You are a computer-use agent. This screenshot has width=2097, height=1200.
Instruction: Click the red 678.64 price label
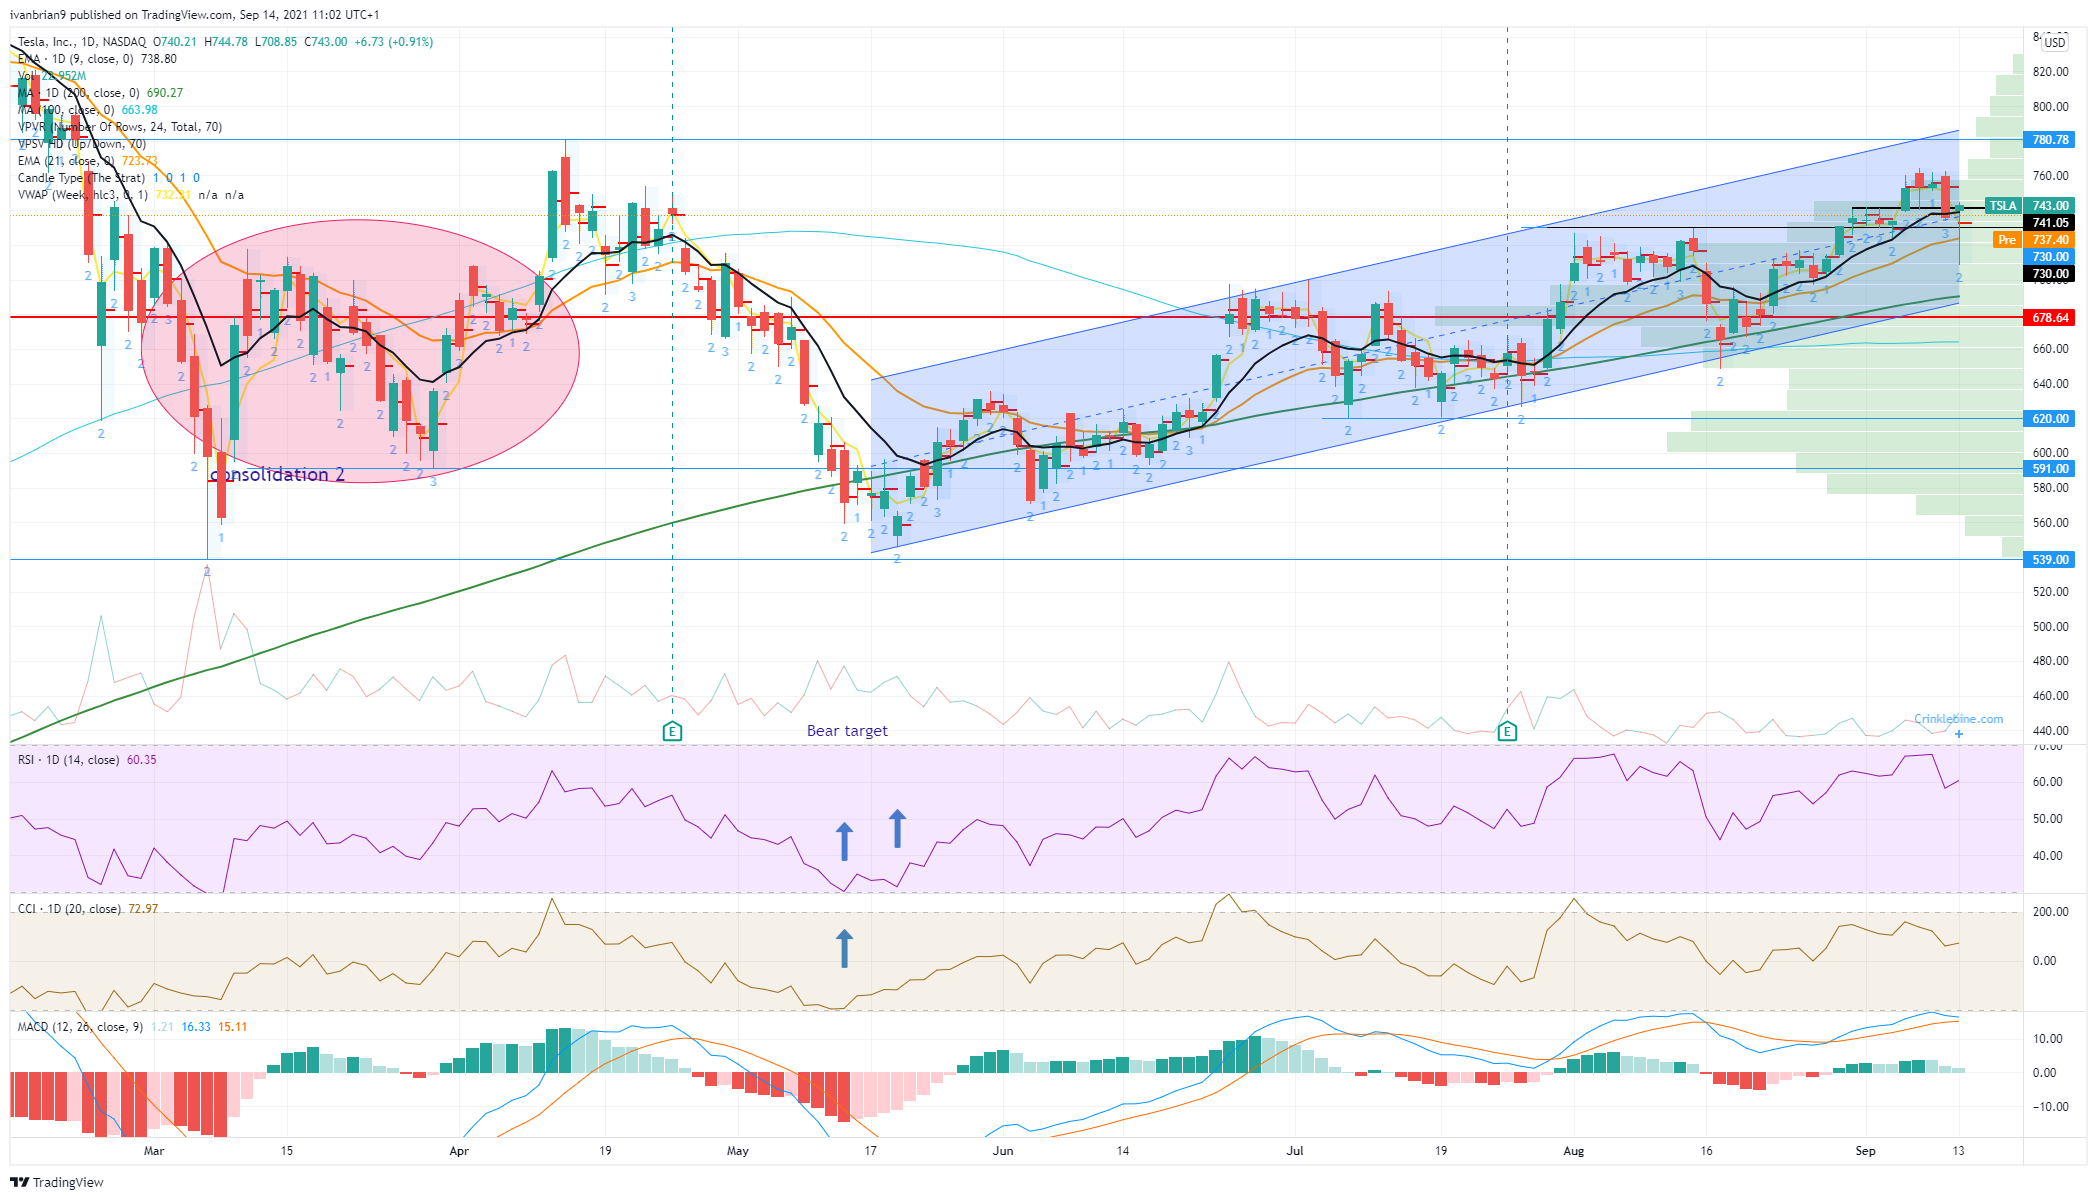point(2049,318)
